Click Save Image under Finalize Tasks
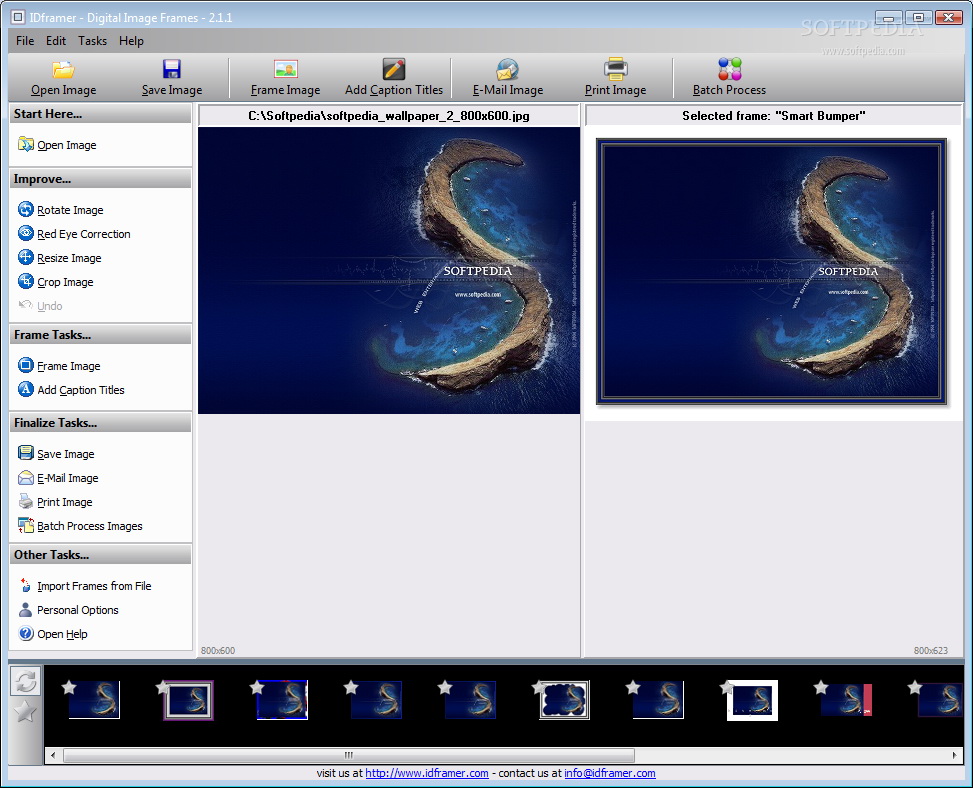Viewport: 973px width, 788px height. tap(56, 454)
